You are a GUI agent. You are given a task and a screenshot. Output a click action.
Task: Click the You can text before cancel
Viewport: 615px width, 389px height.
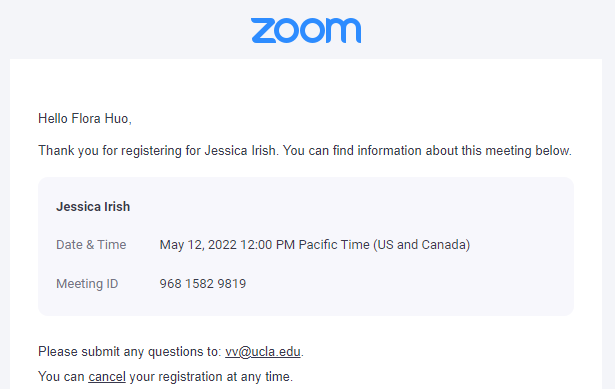(x=61, y=376)
